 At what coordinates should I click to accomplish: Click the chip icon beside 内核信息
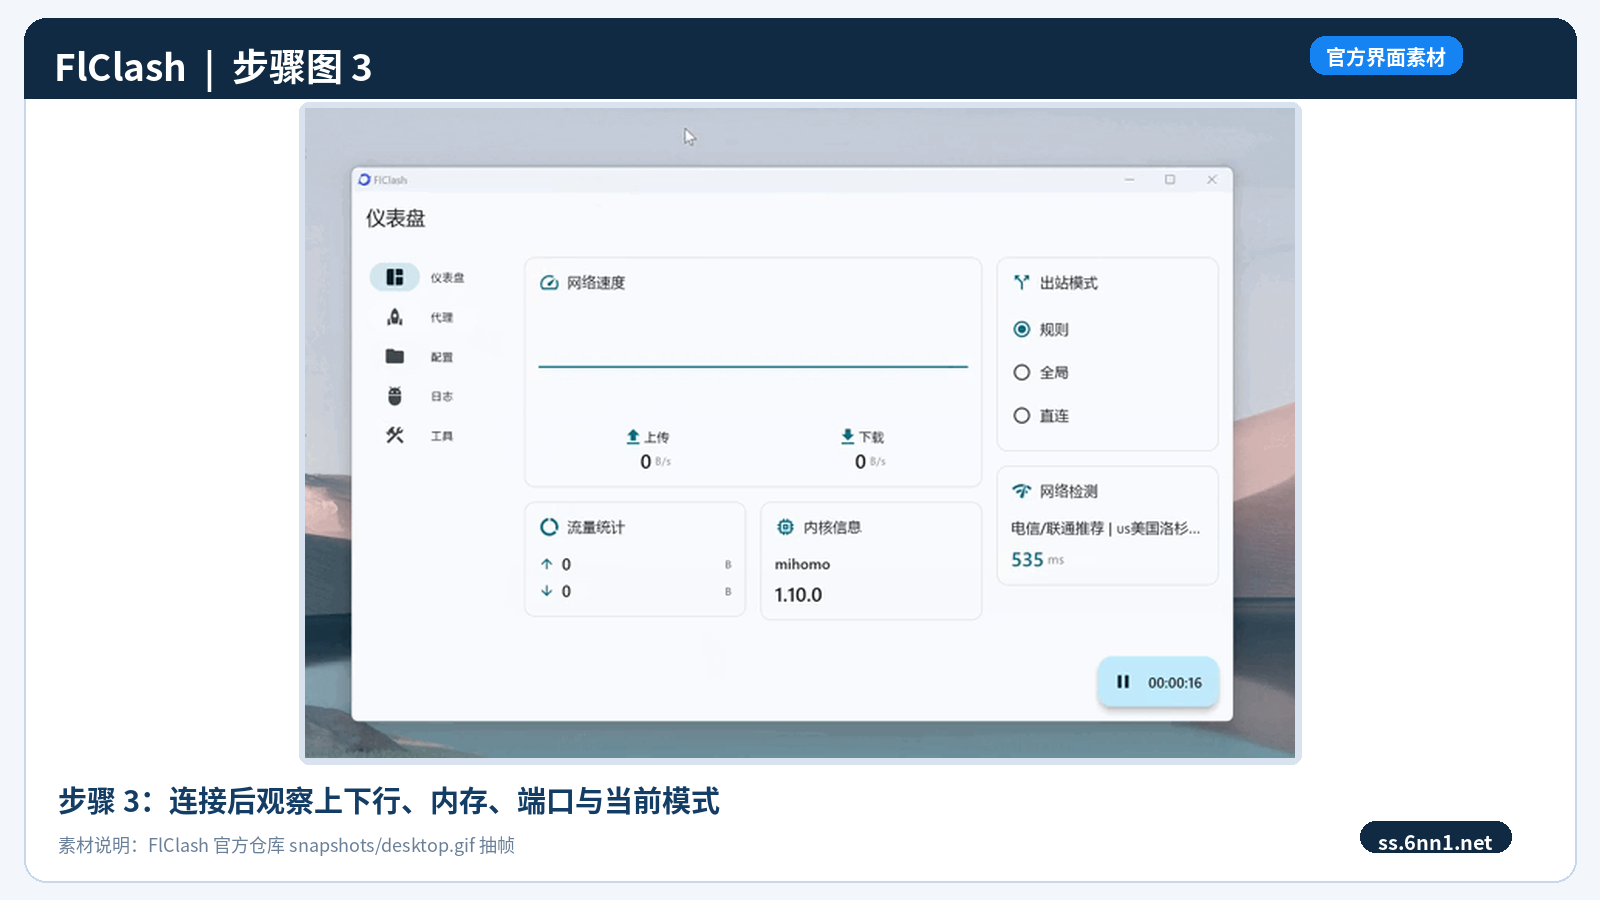tap(786, 527)
